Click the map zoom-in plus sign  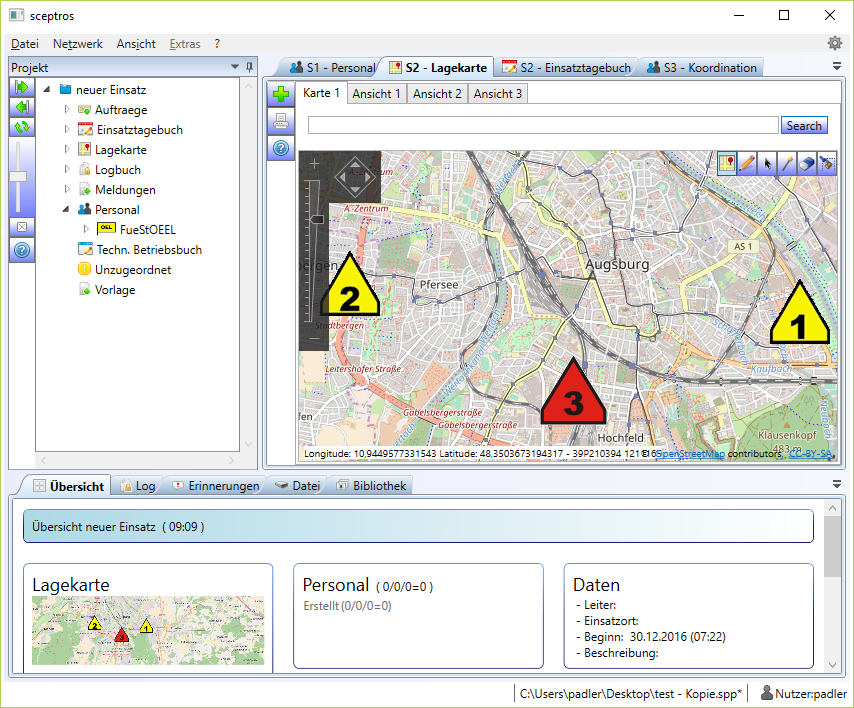coord(314,163)
